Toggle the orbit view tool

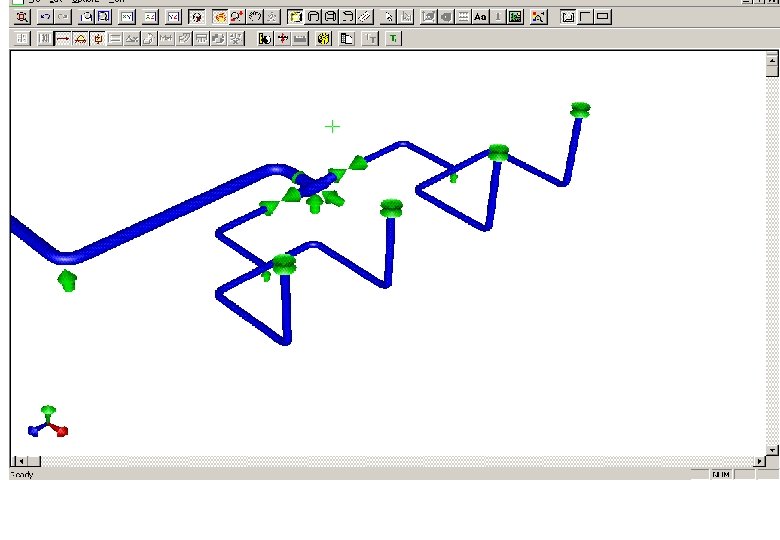tap(197, 17)
